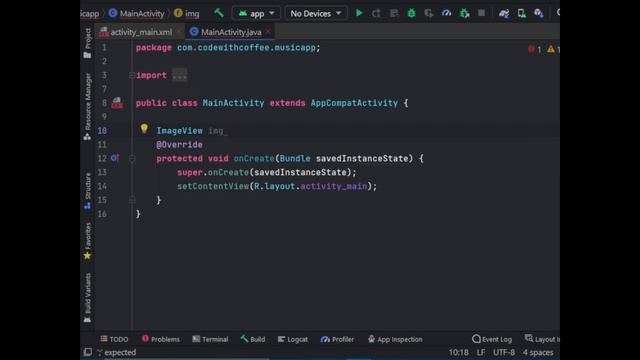Viewport: 640px width, 360px height.
Task: Collapse the onCreate method fold marker
Action: point(131,158)
